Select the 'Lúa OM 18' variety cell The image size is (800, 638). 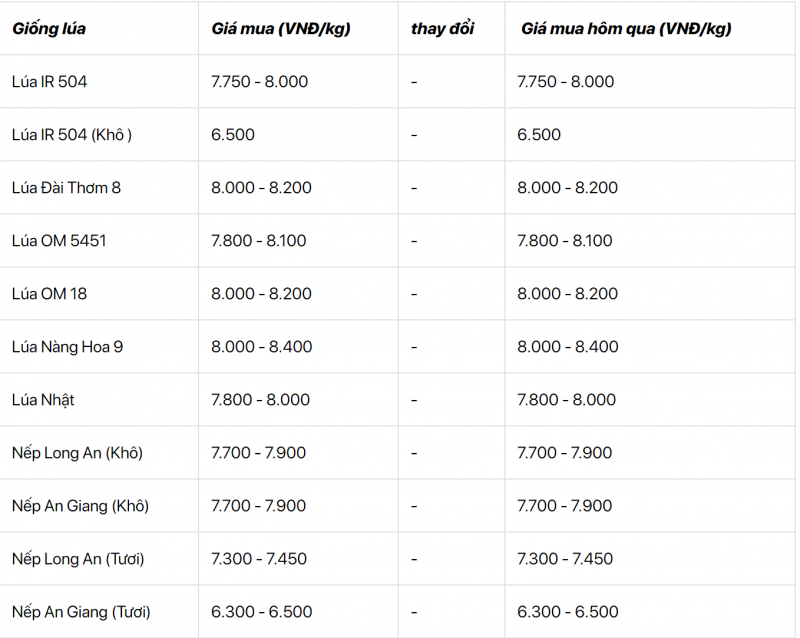49,294
